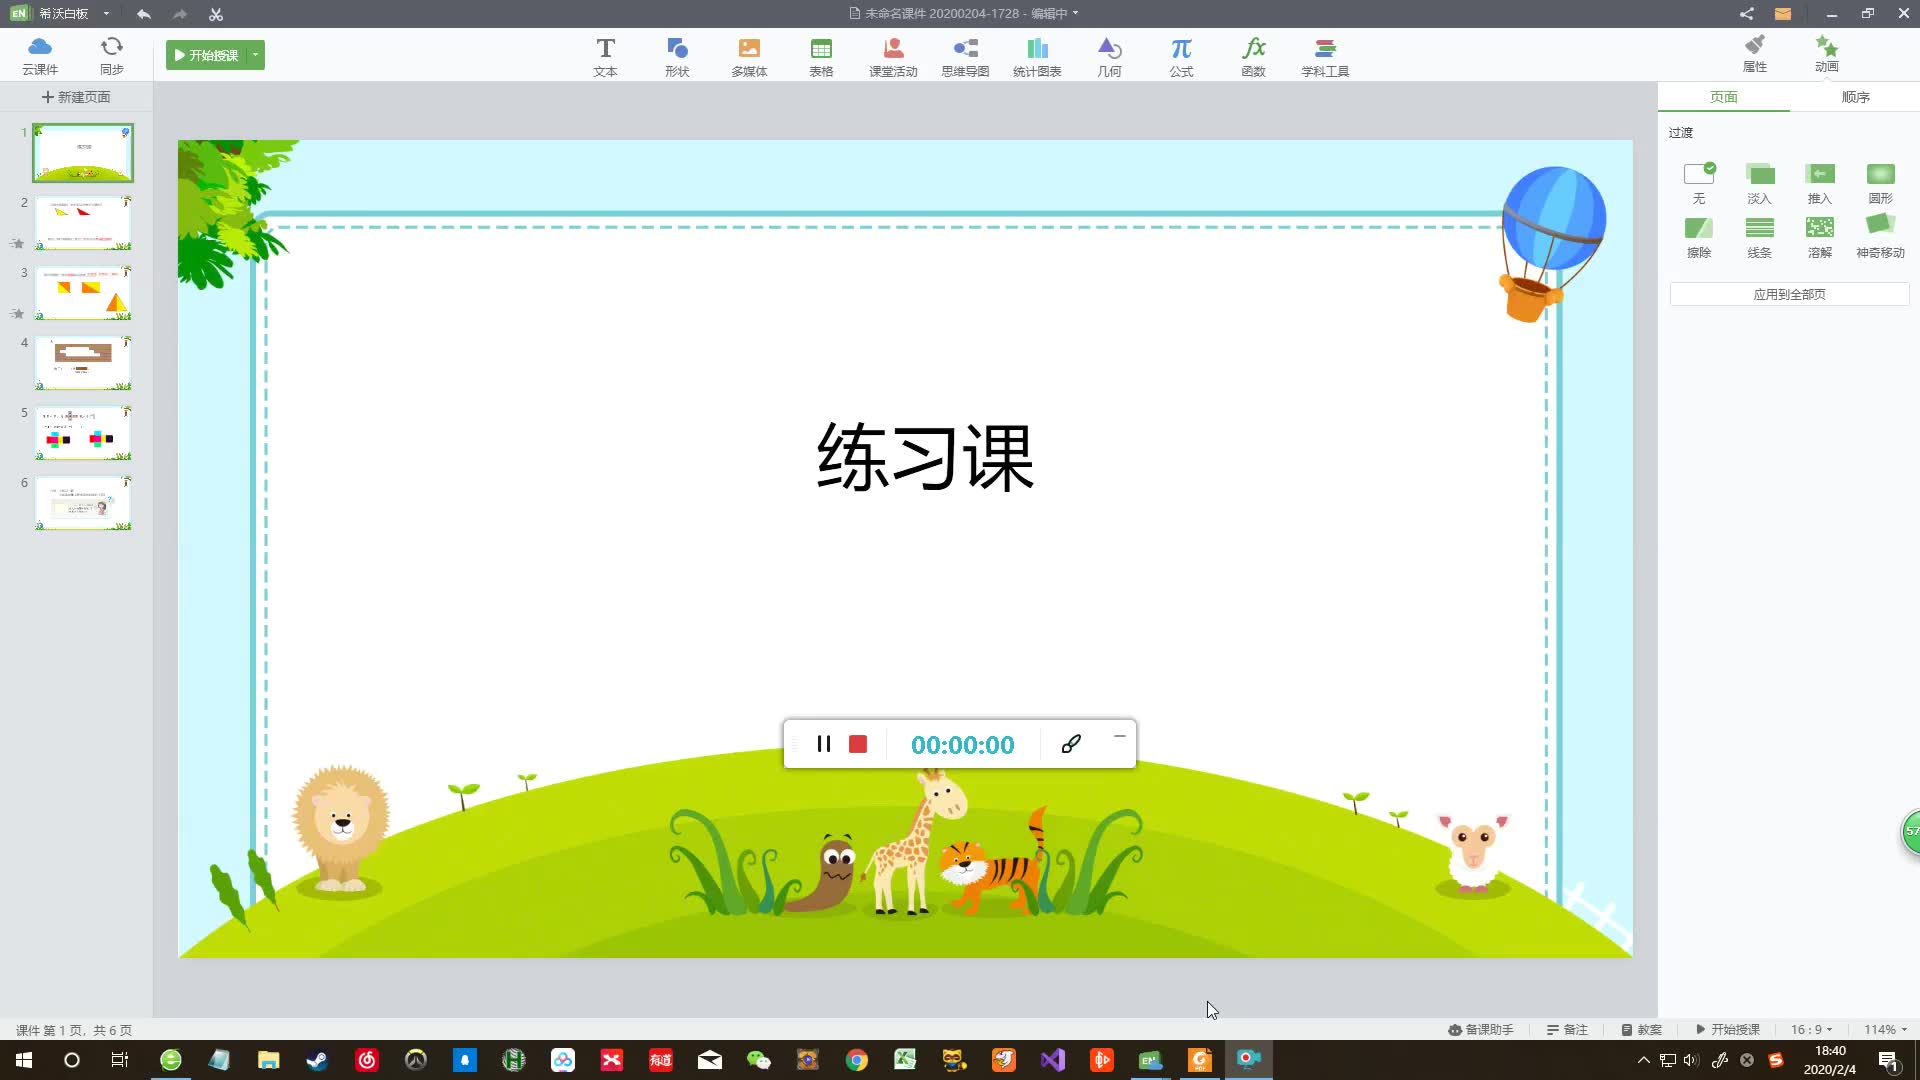Open the 云课件 cloud courseware icon
The image size is (1920, 1080).
40,55
